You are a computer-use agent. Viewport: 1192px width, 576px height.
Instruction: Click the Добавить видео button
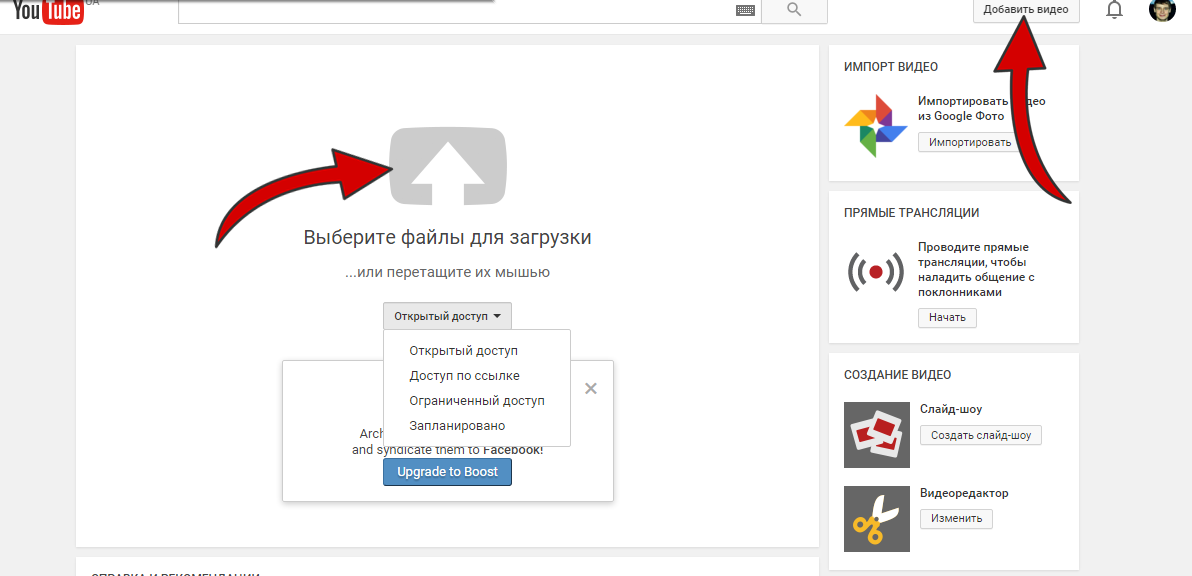coord(1026,10)
